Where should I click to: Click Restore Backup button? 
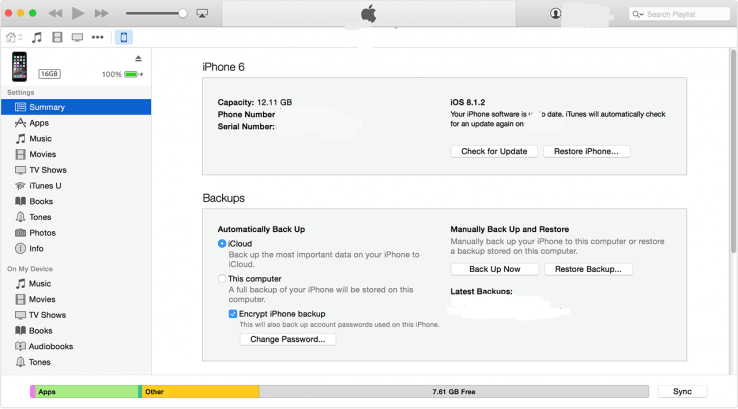(x=588, y=269)
